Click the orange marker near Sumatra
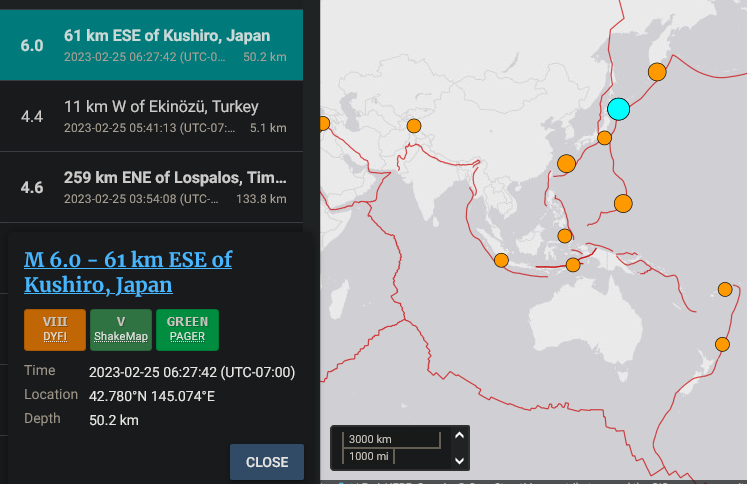Screen dimensions: 747x484 pos(501,260)
